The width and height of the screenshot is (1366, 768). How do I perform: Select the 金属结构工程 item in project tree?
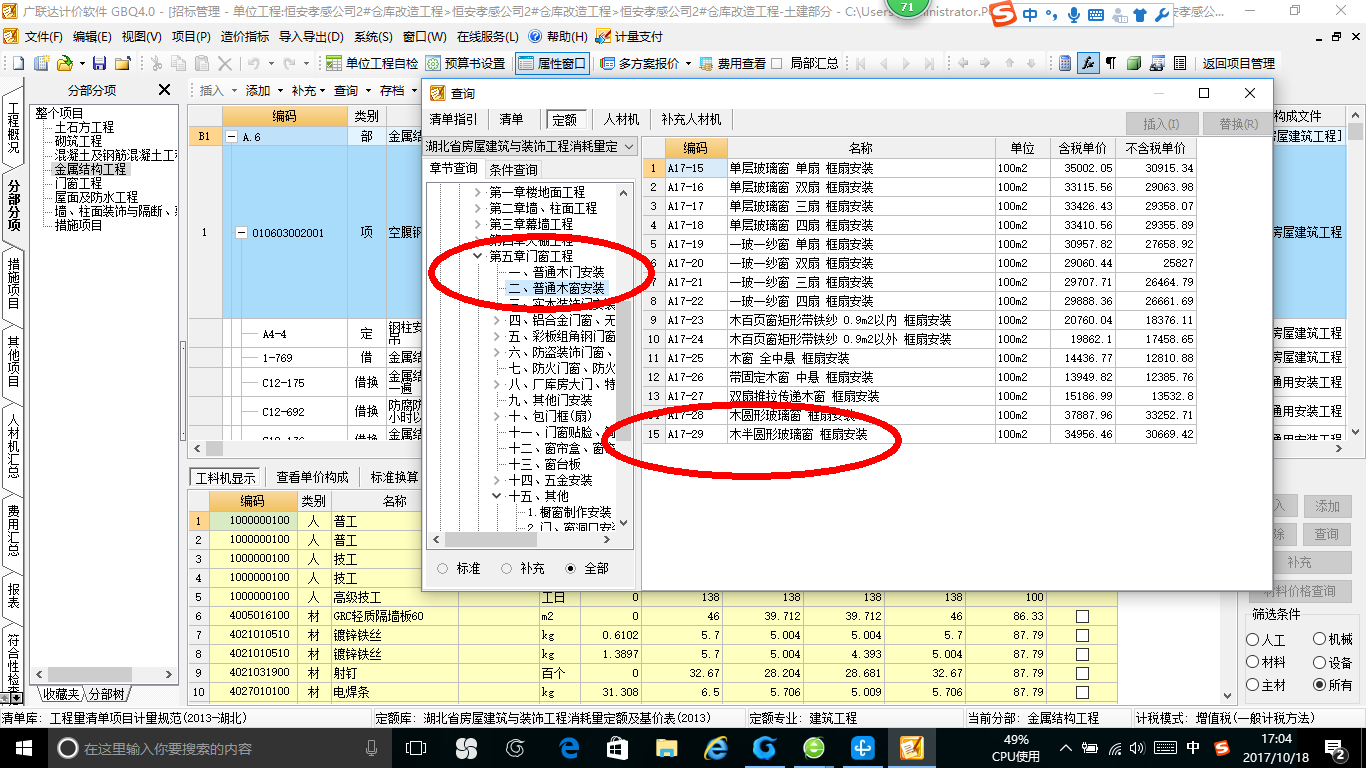point(90,169)
